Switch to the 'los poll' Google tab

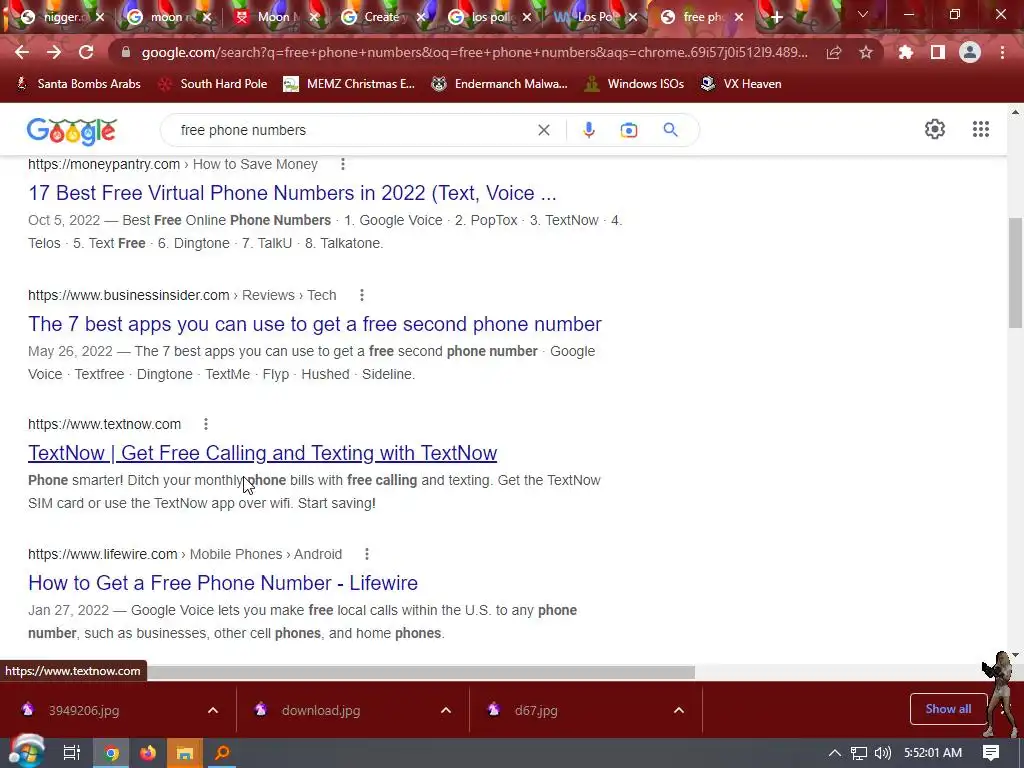[x=488, y=18]
